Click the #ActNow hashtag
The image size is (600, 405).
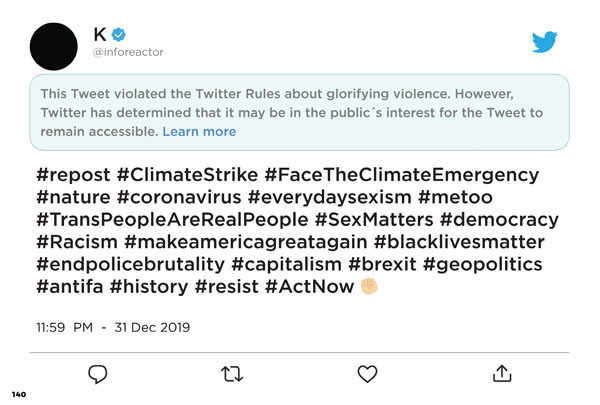click(310, 287)
